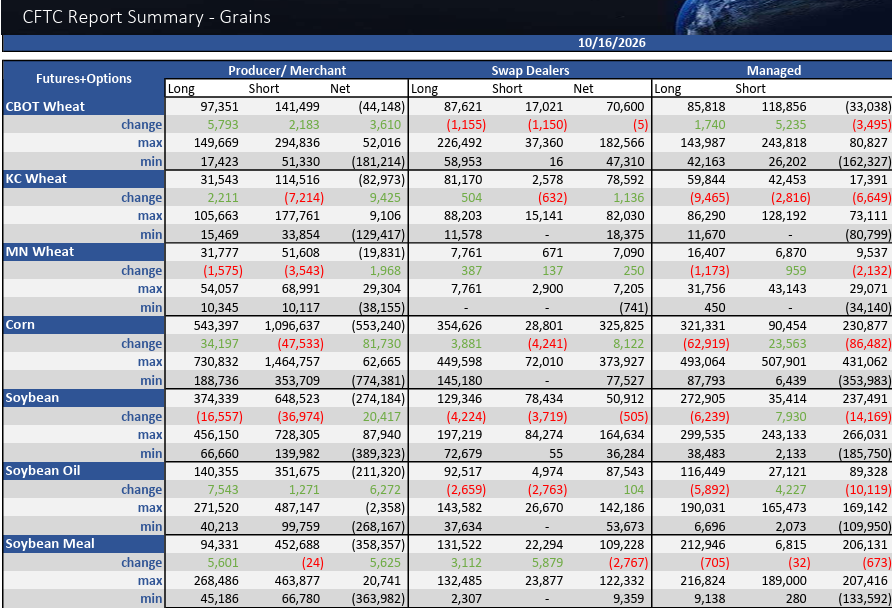Click the Swap Dealers column group header
This screenshot has height=608, width=892.
[530, 71]
